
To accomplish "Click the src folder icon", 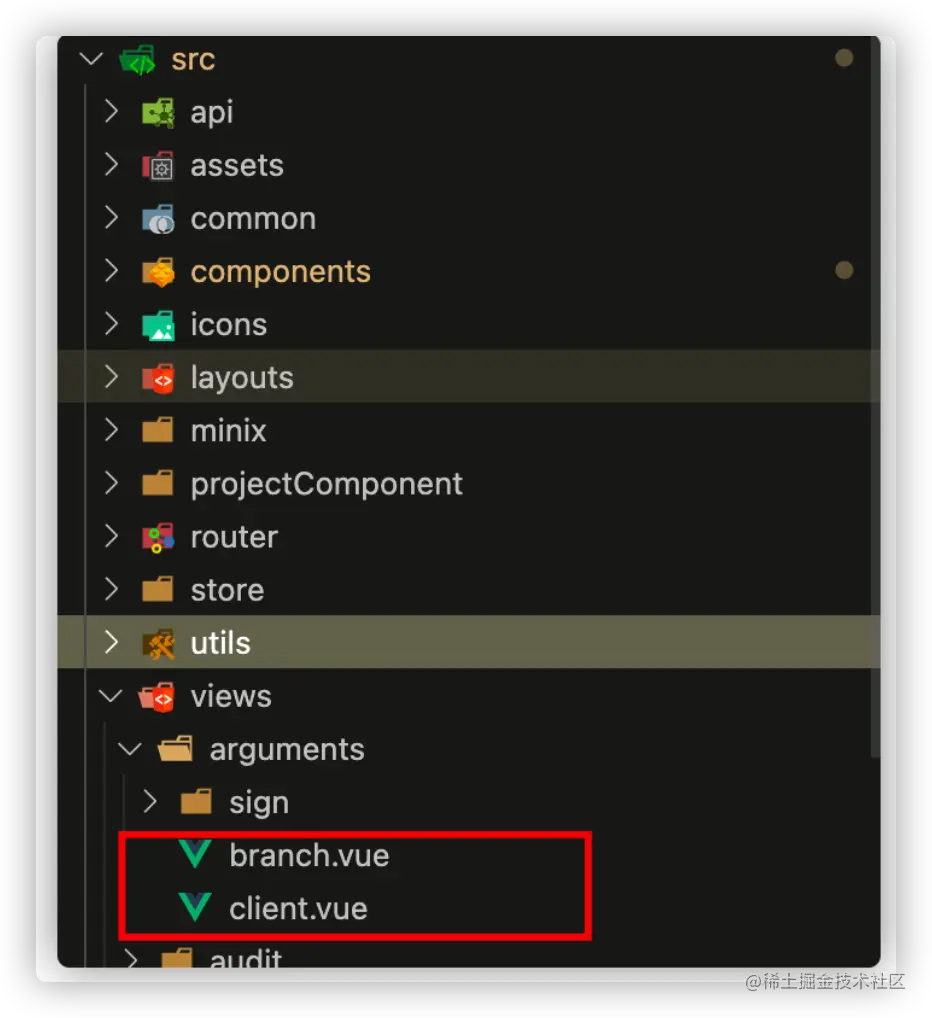I will coord(138,60).
